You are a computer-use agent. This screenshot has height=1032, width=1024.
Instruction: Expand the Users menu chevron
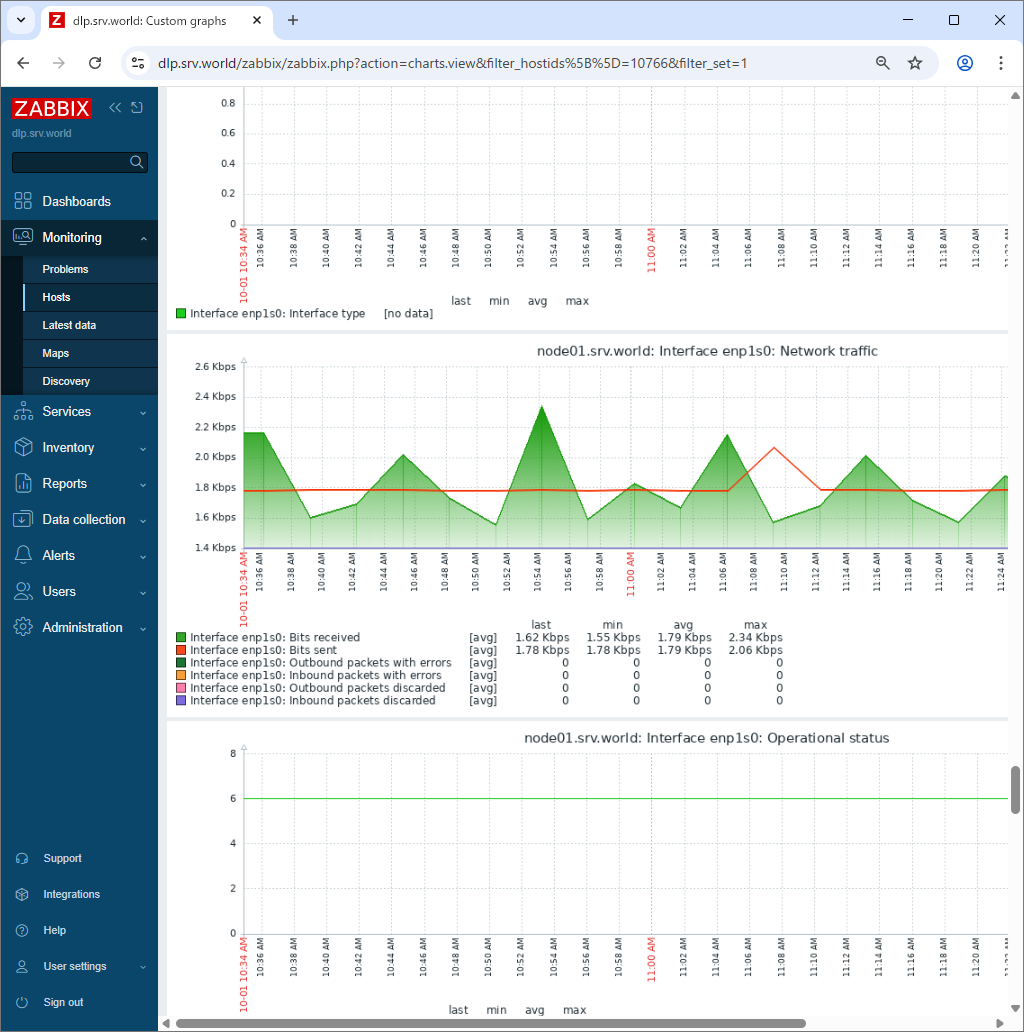point(143,592)
